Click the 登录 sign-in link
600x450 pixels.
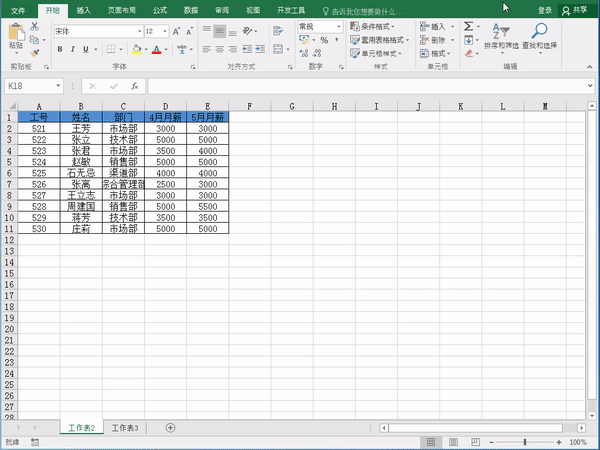(544, 9)
